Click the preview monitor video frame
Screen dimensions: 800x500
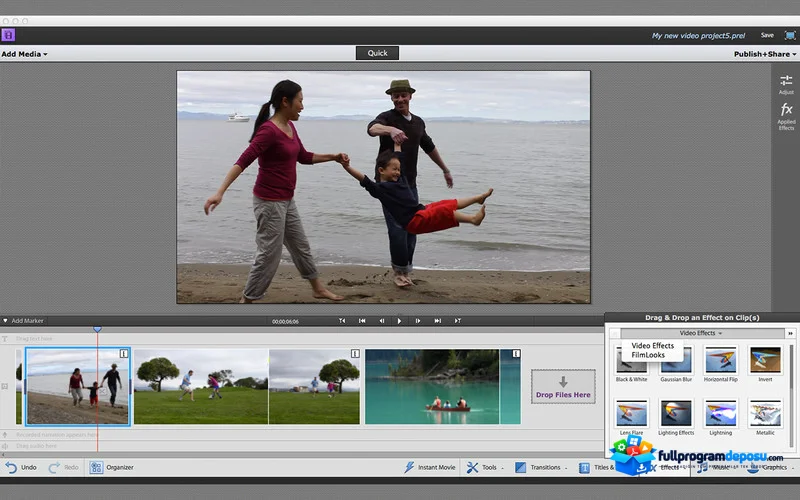383,187
